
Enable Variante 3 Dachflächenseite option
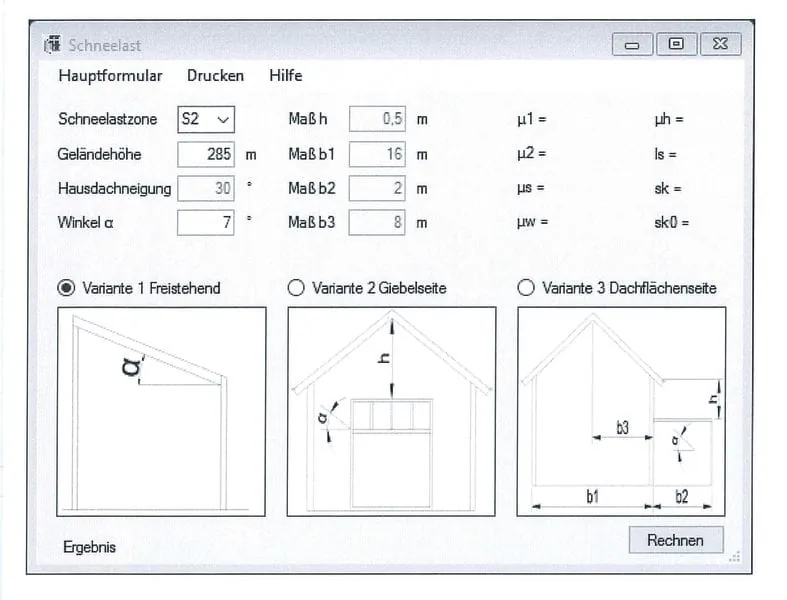[526, 288]
